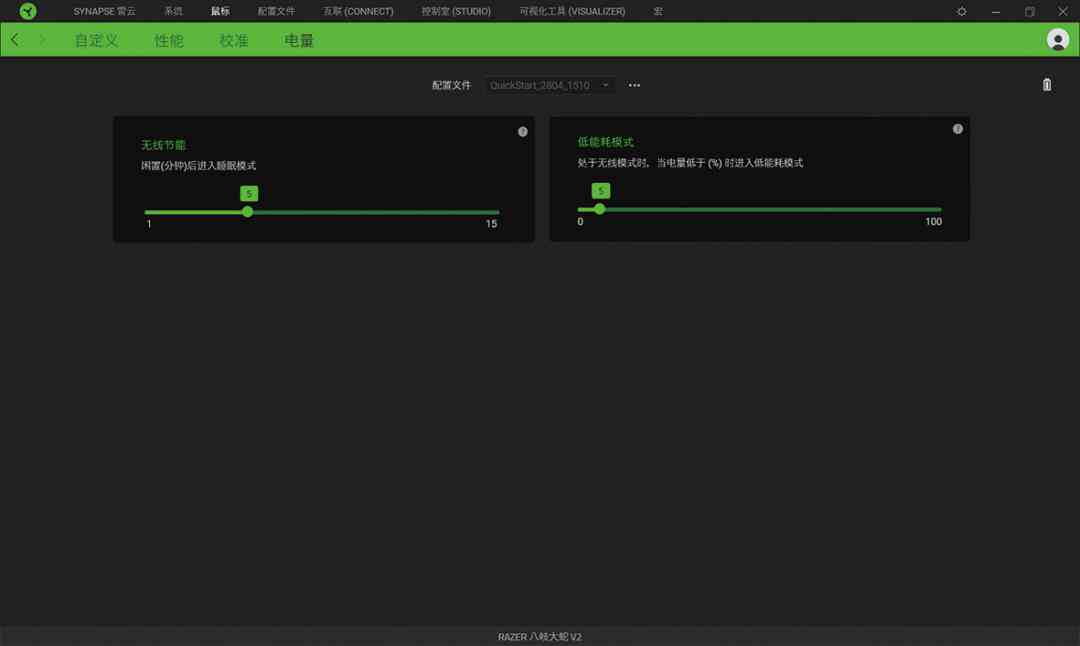Viewport: 1080px width, 646px height.
Task: Open the user account avatar
Action: click(x=1058, y=40)
